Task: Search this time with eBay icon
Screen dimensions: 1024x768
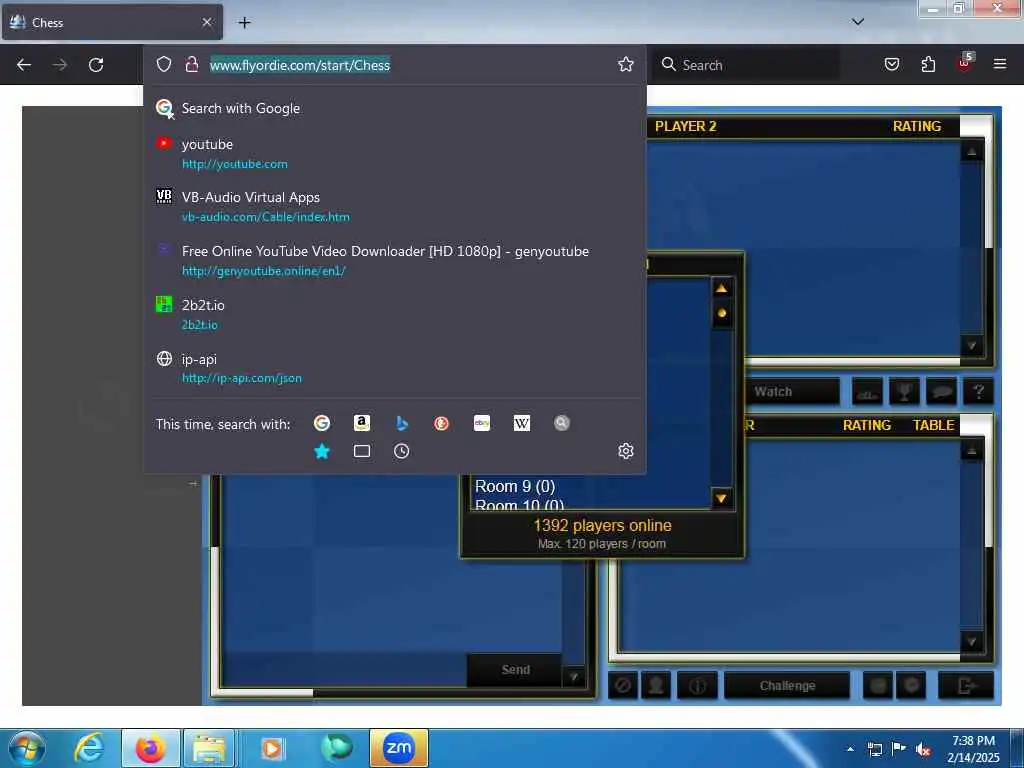Action: click(482, 423)
